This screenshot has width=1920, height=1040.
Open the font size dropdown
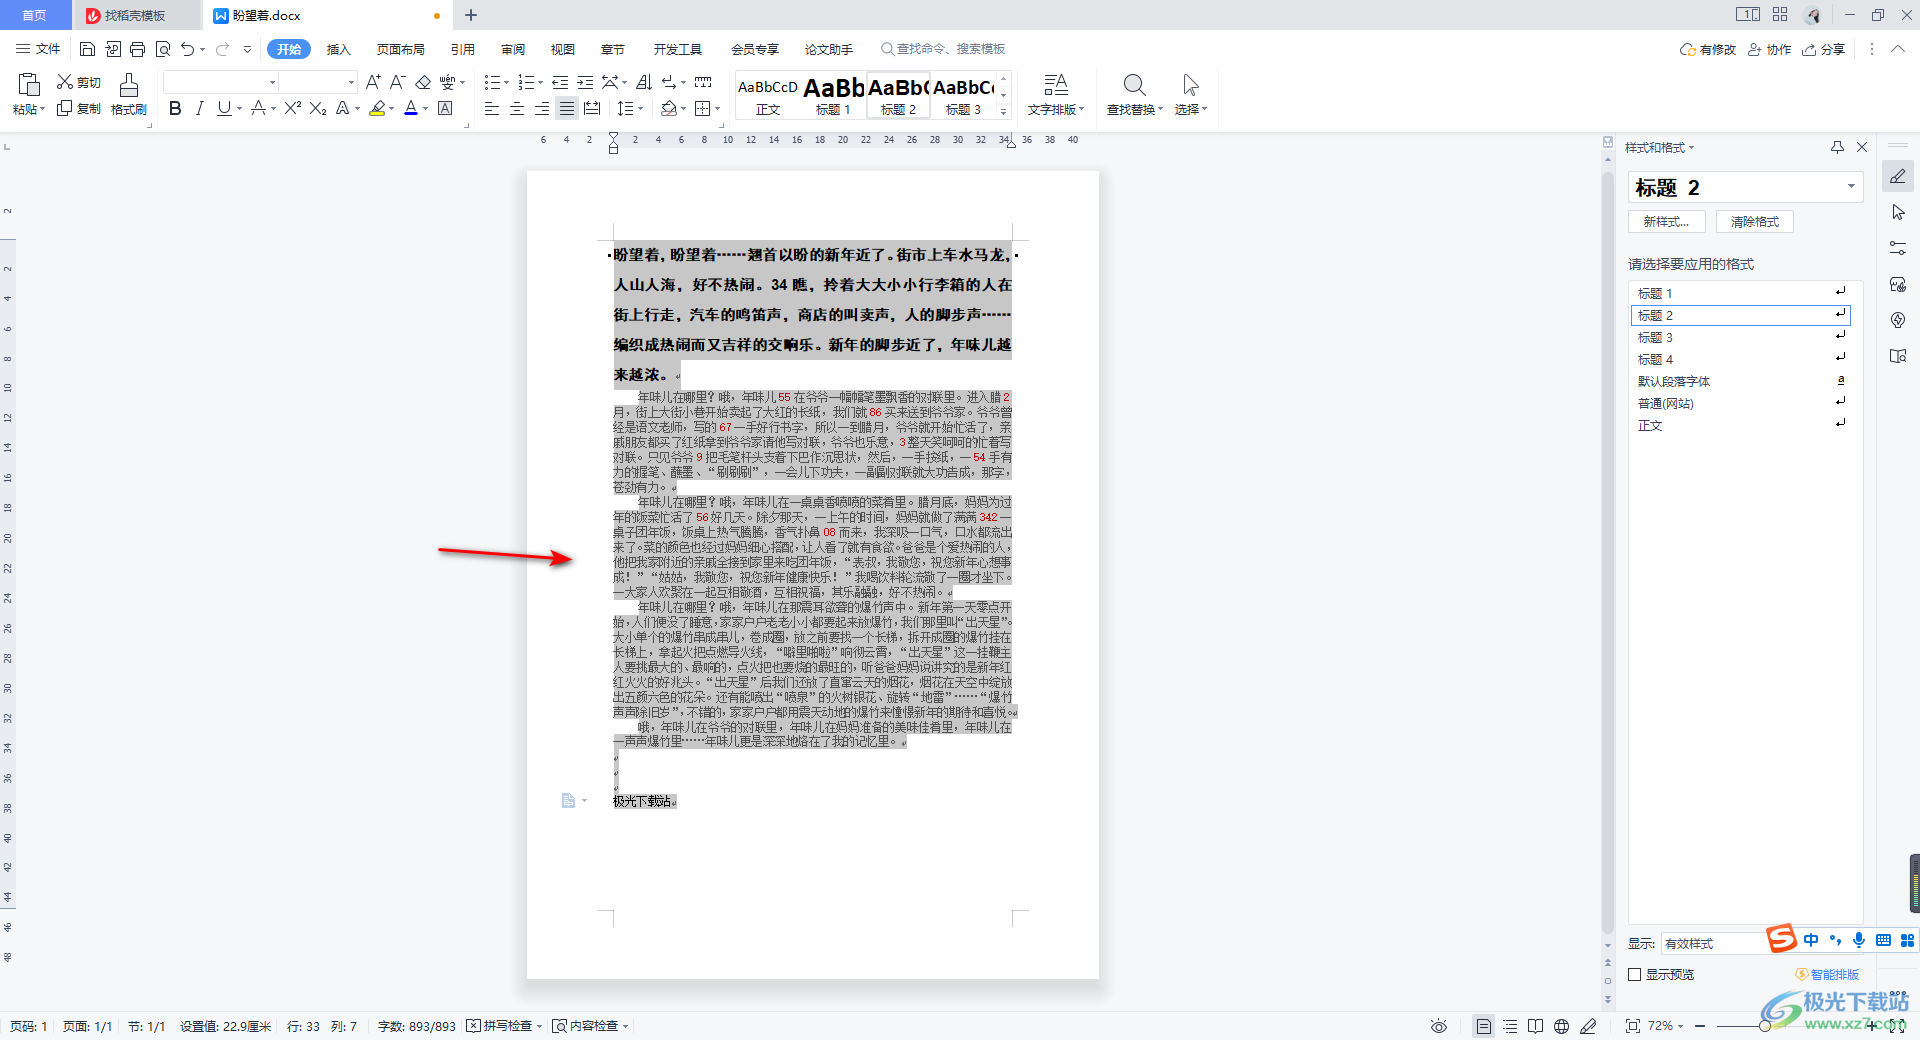[351, 82]
